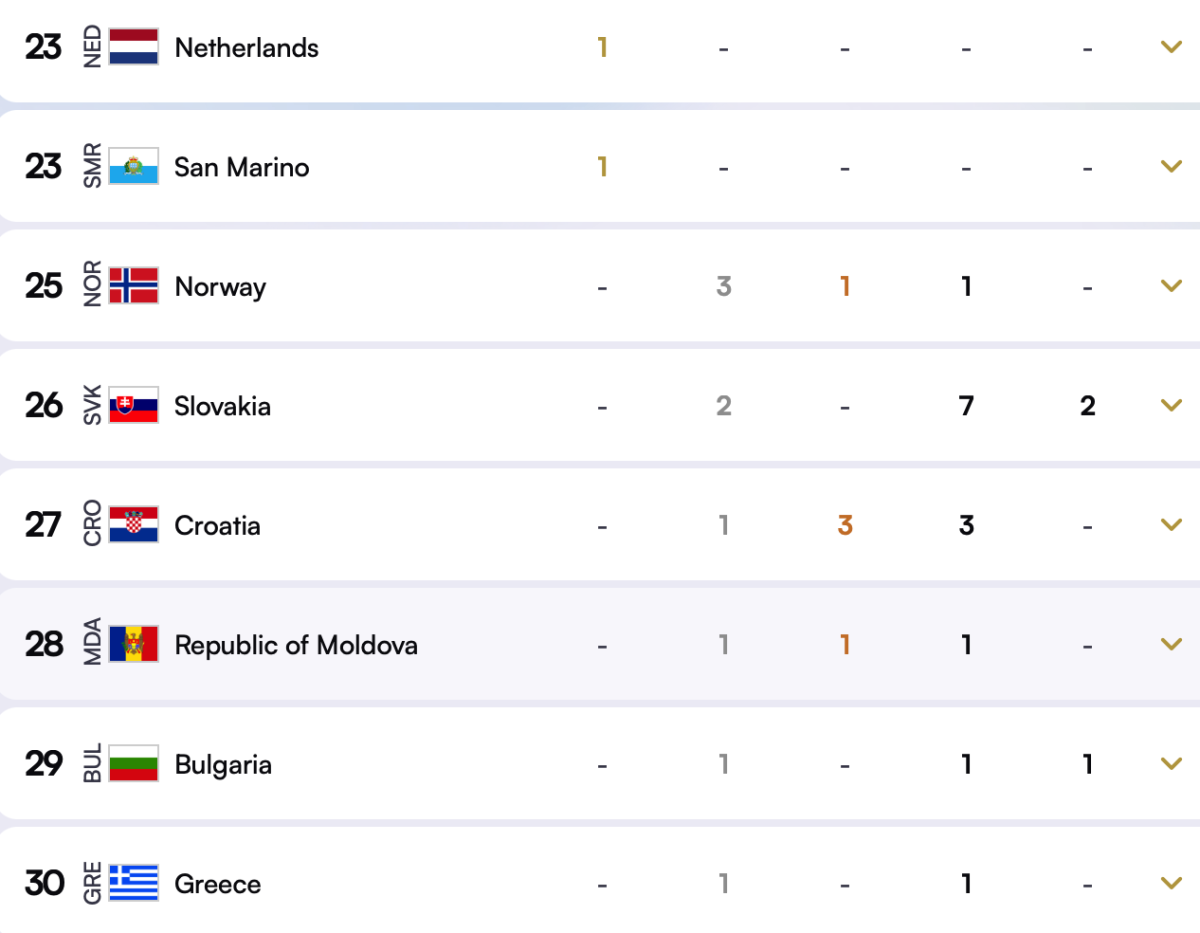The image size is (1200, 933).
Task: Expand the Netherlands row chevron
Action: tap(1171, 47)
